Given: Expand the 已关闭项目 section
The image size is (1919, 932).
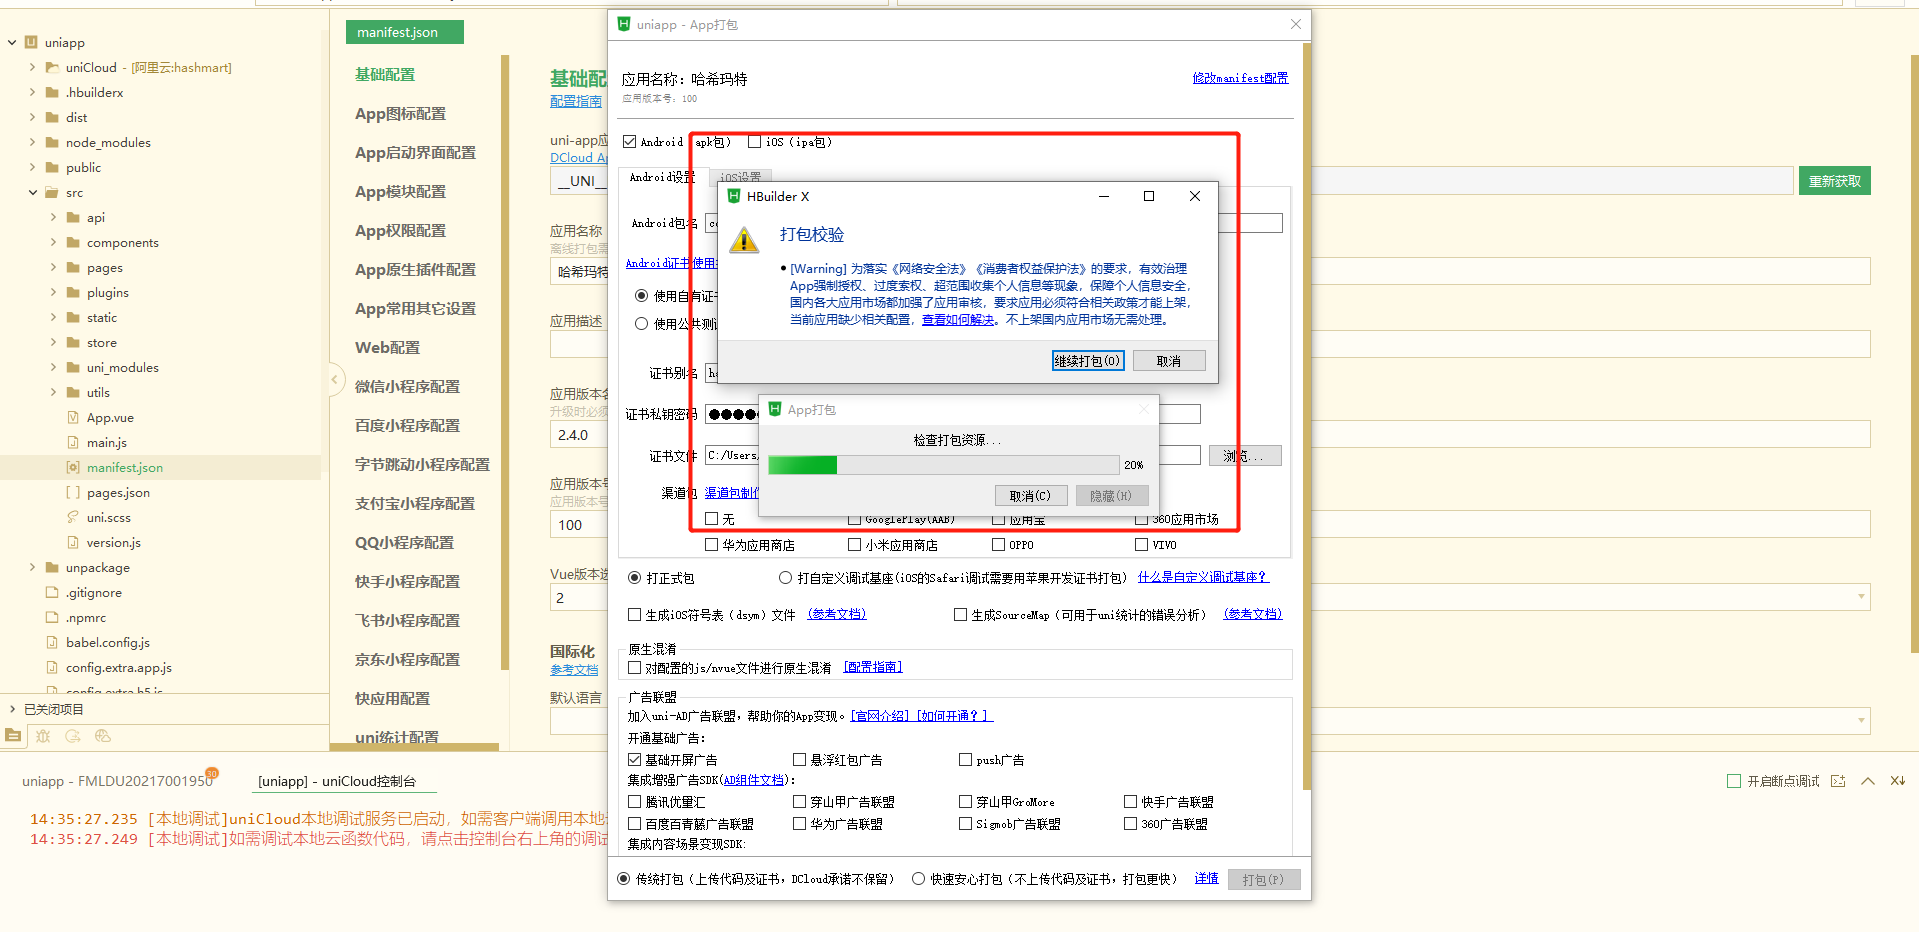Looking at the screenshot, I should click(x=12, y=709).
